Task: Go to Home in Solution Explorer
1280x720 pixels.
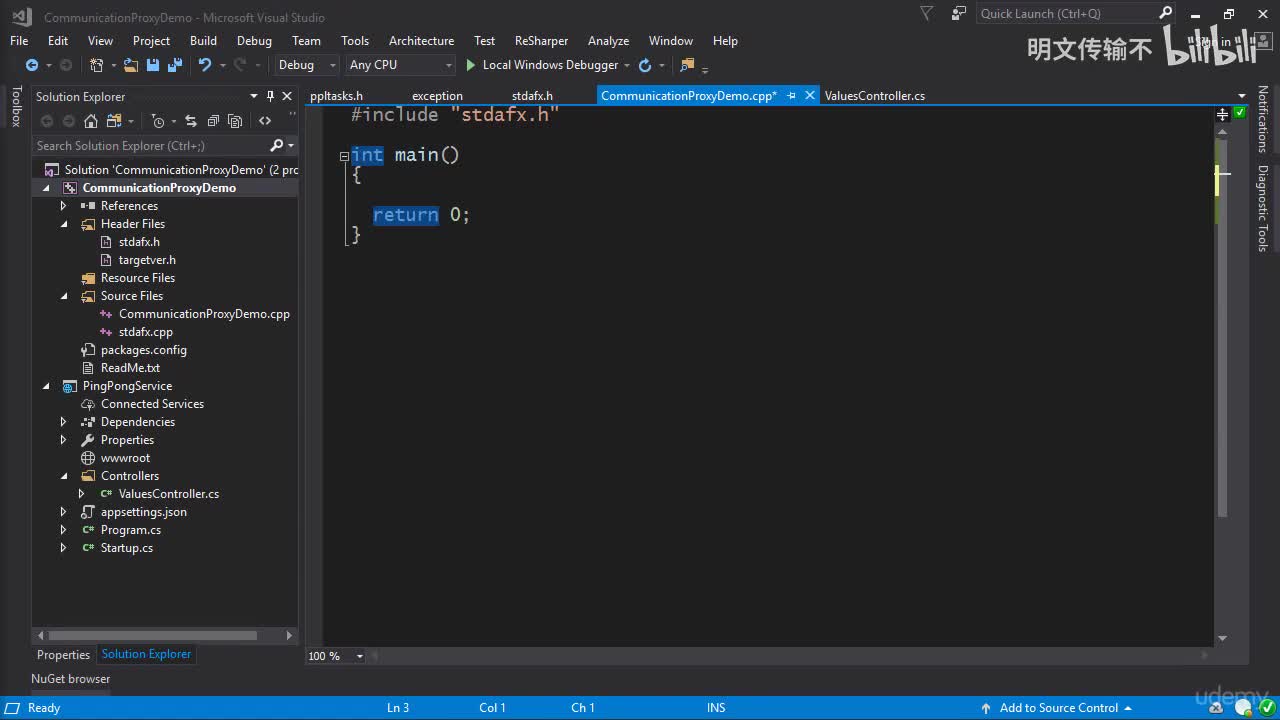Action: tap(91, 121)
